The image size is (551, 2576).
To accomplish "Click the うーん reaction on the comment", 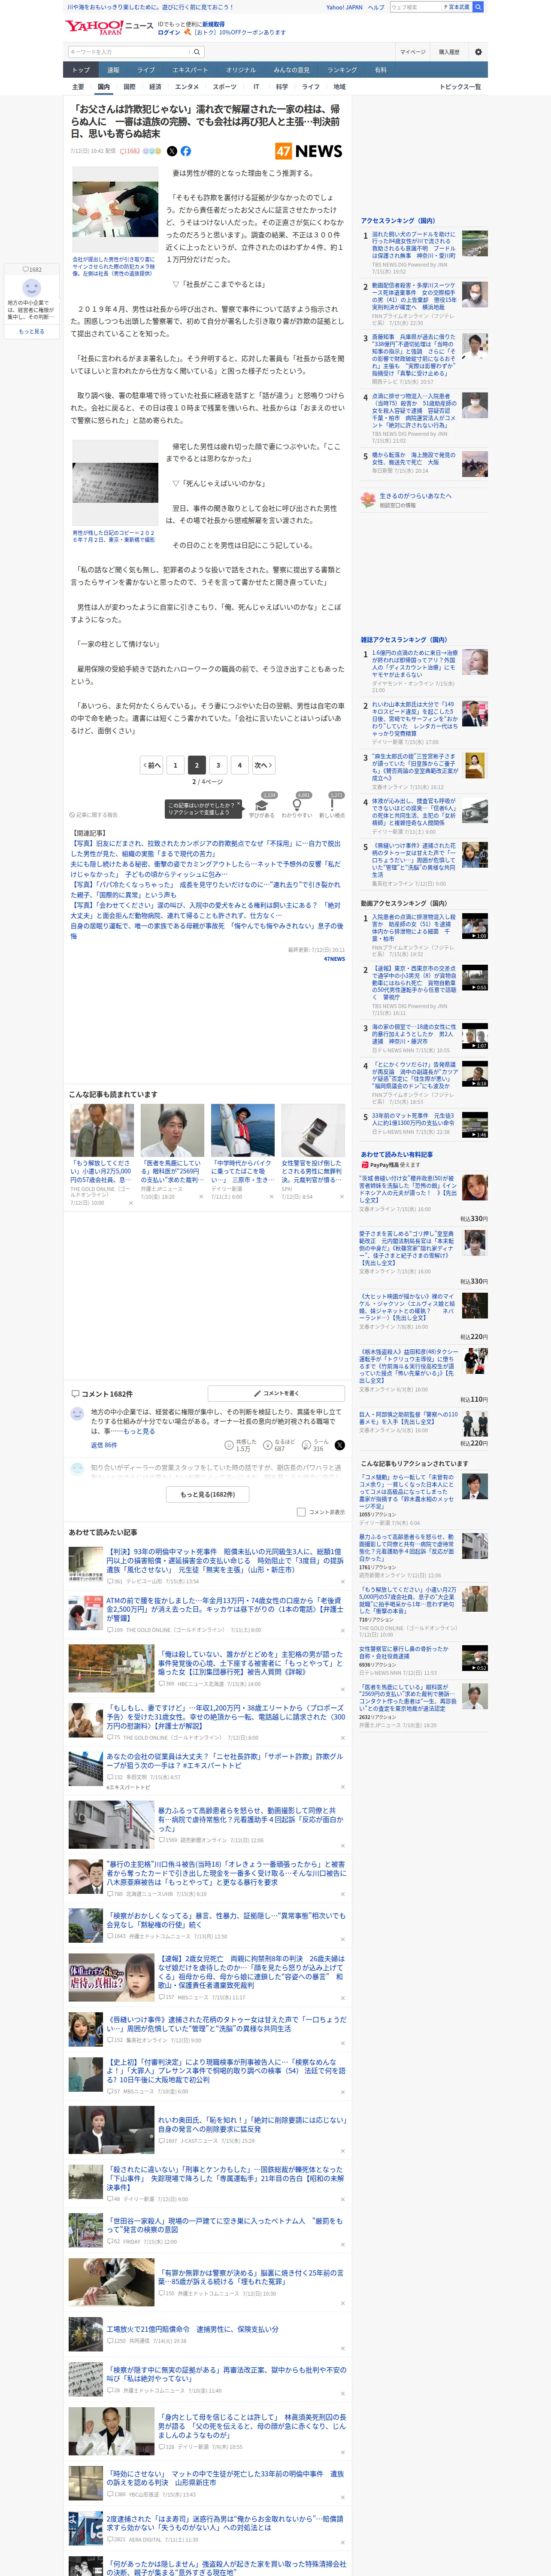I will 315,1445.
